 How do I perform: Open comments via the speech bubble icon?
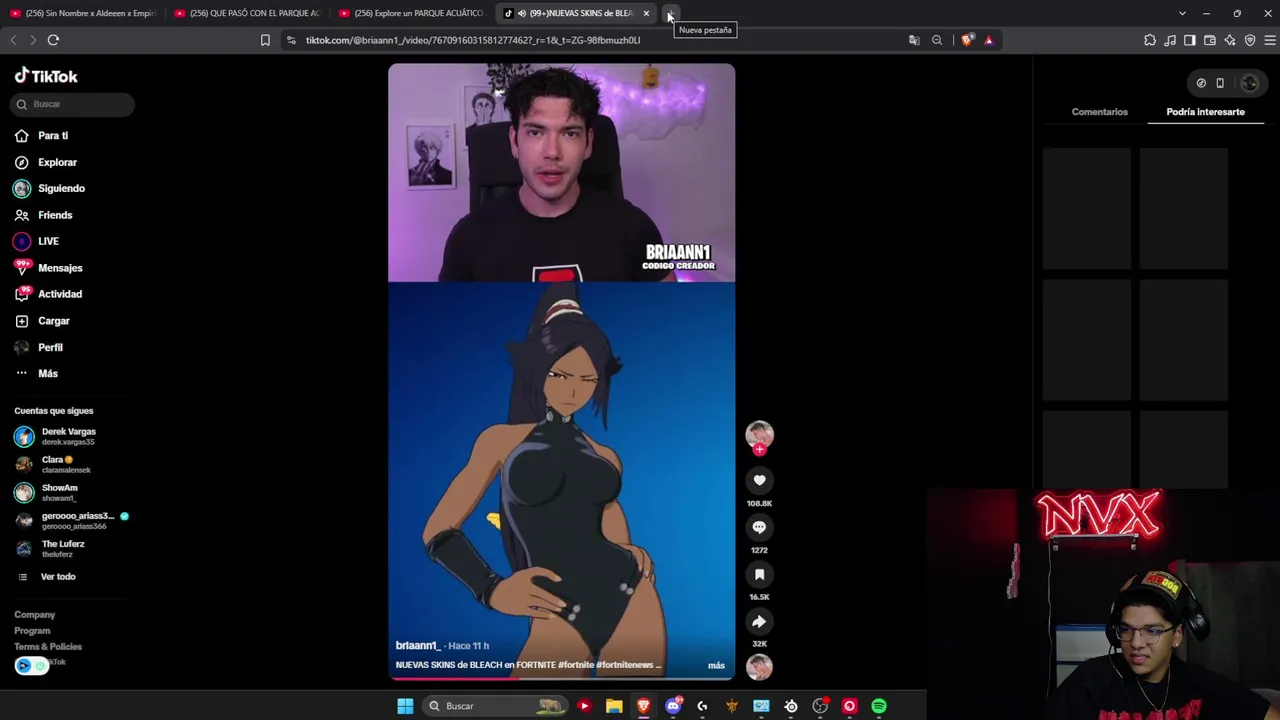[x=759, y=527]
